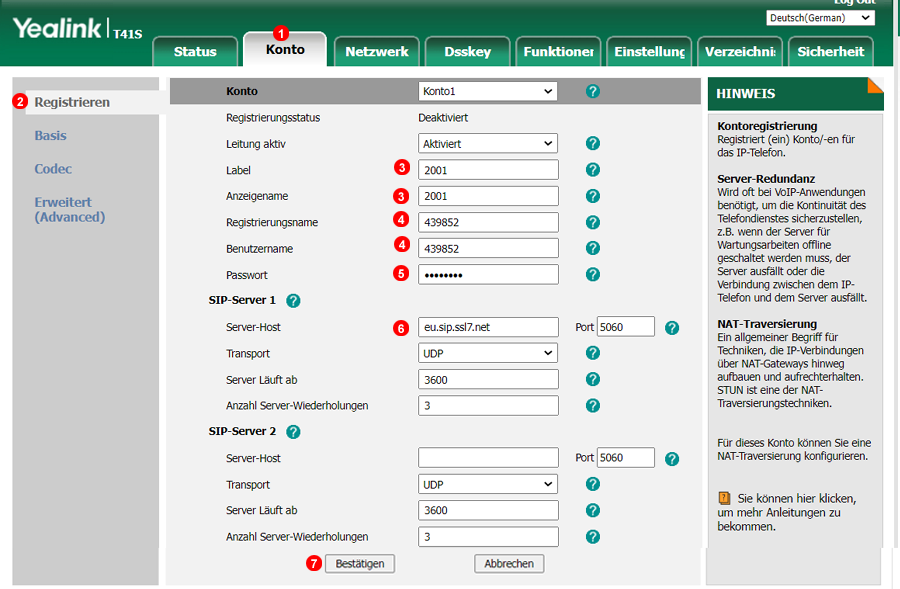Open the Konto selection dropdown showing Konto1

(487, 91)
